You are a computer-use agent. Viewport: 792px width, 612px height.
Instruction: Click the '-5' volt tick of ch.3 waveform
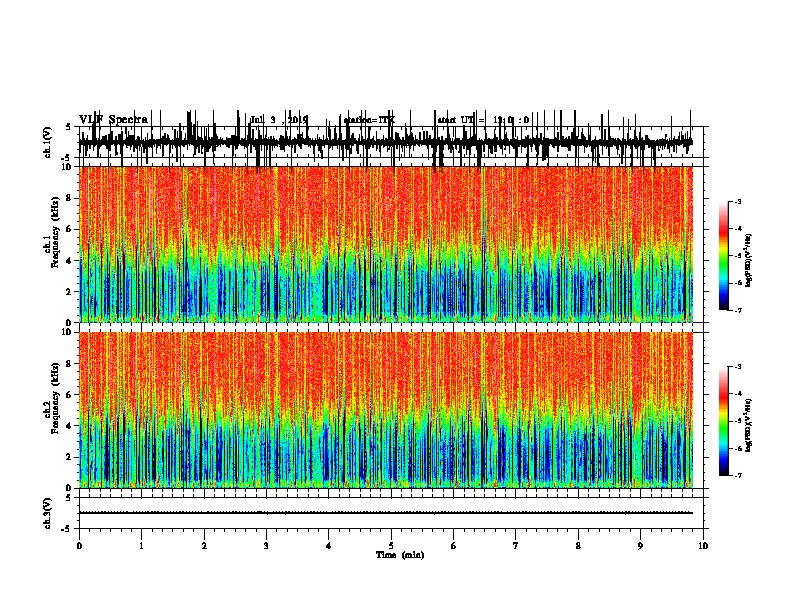tap(67, 529)
